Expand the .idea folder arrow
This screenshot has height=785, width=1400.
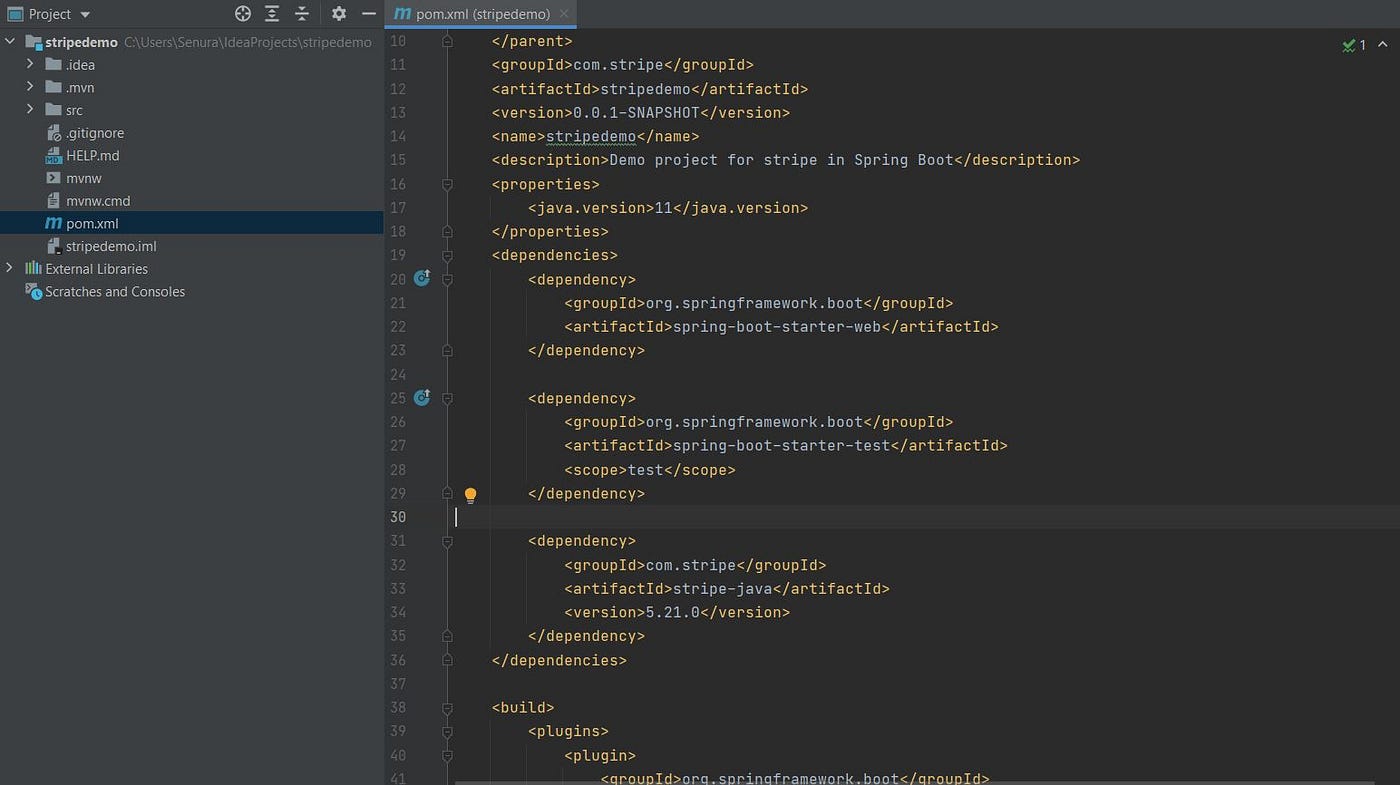[x=30, y=65]
